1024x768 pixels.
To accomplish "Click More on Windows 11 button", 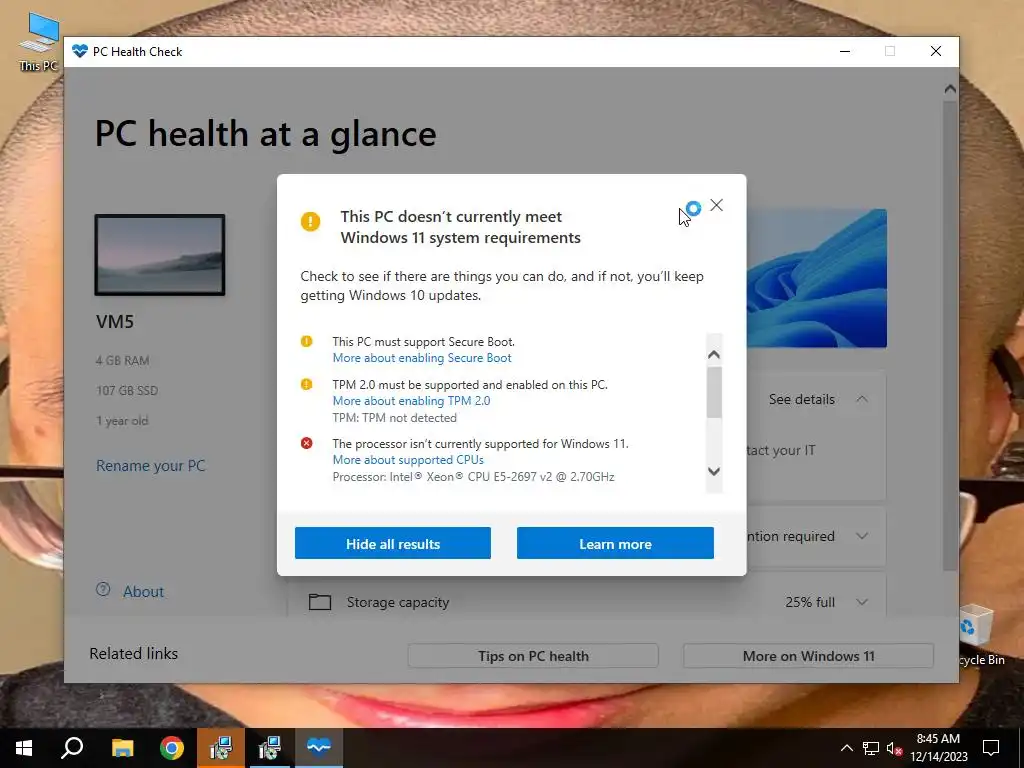I will click(x=808, y=656).
